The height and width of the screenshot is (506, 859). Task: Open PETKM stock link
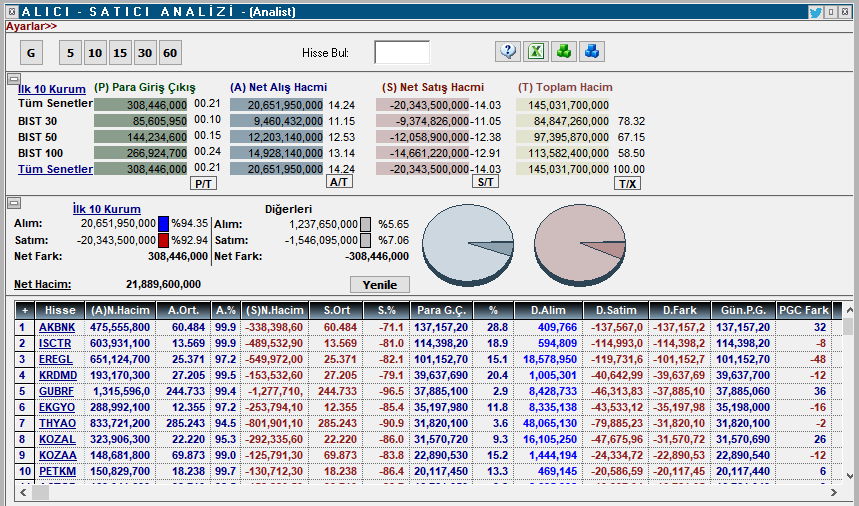[58, 472]
